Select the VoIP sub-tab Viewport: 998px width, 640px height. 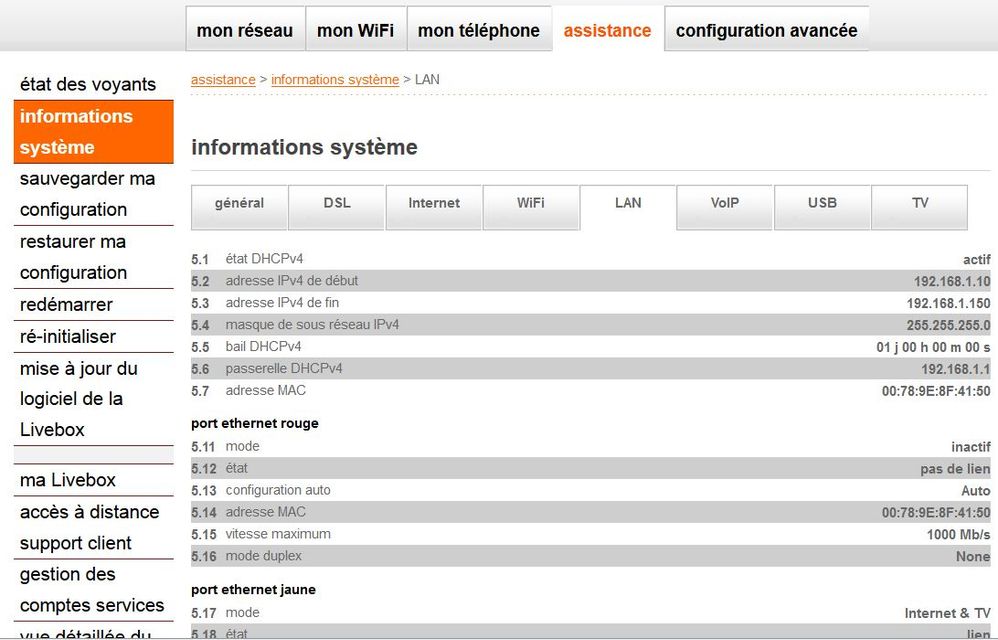(725, 204)
